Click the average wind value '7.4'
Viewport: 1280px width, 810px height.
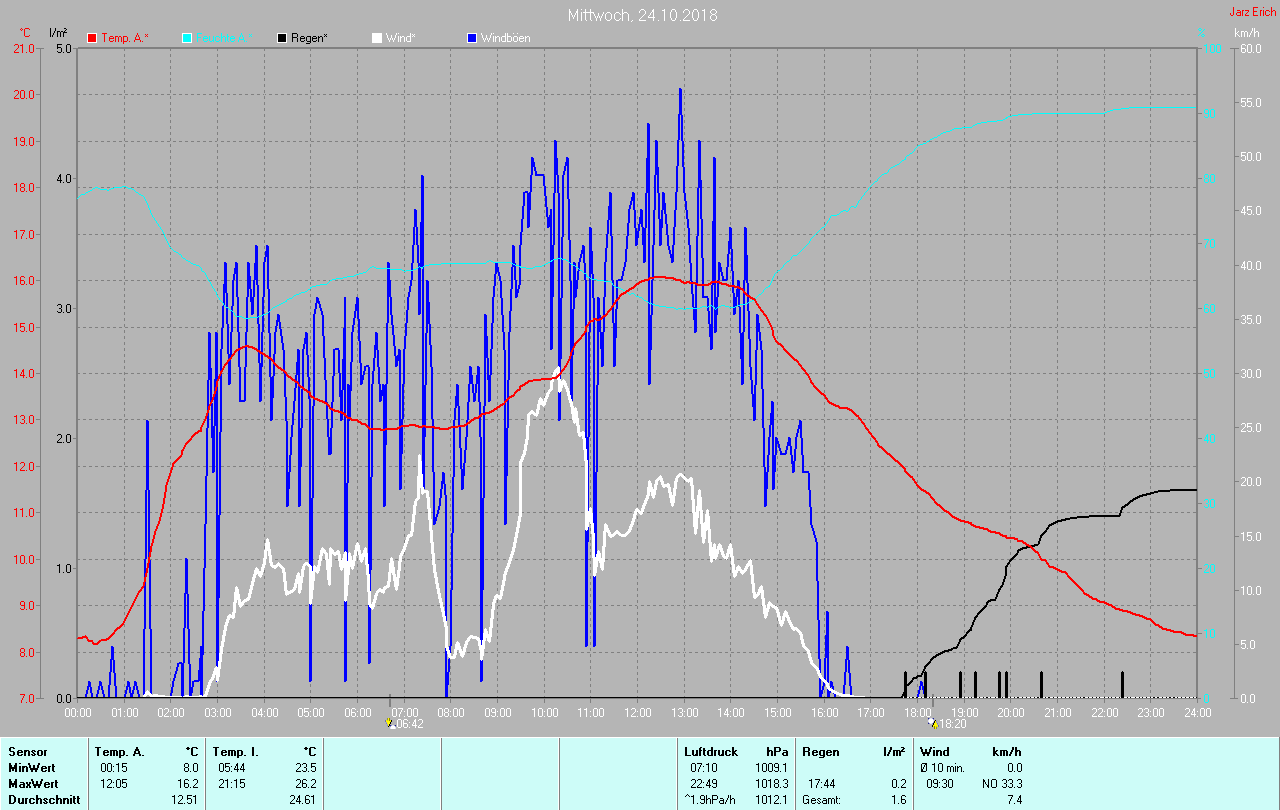(x=1014, y=800)
